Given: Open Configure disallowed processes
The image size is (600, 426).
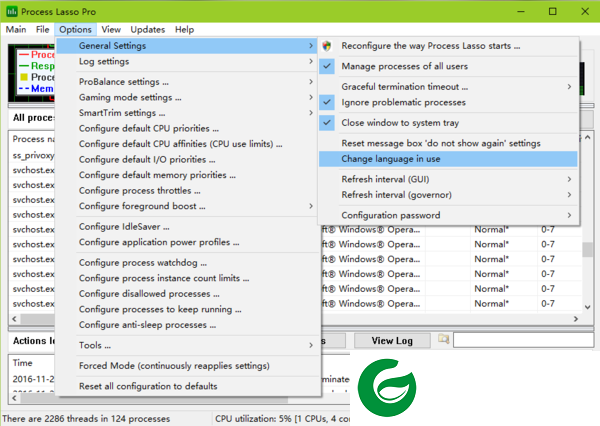Looking at the screenshot, I should [x=188, y=294].
